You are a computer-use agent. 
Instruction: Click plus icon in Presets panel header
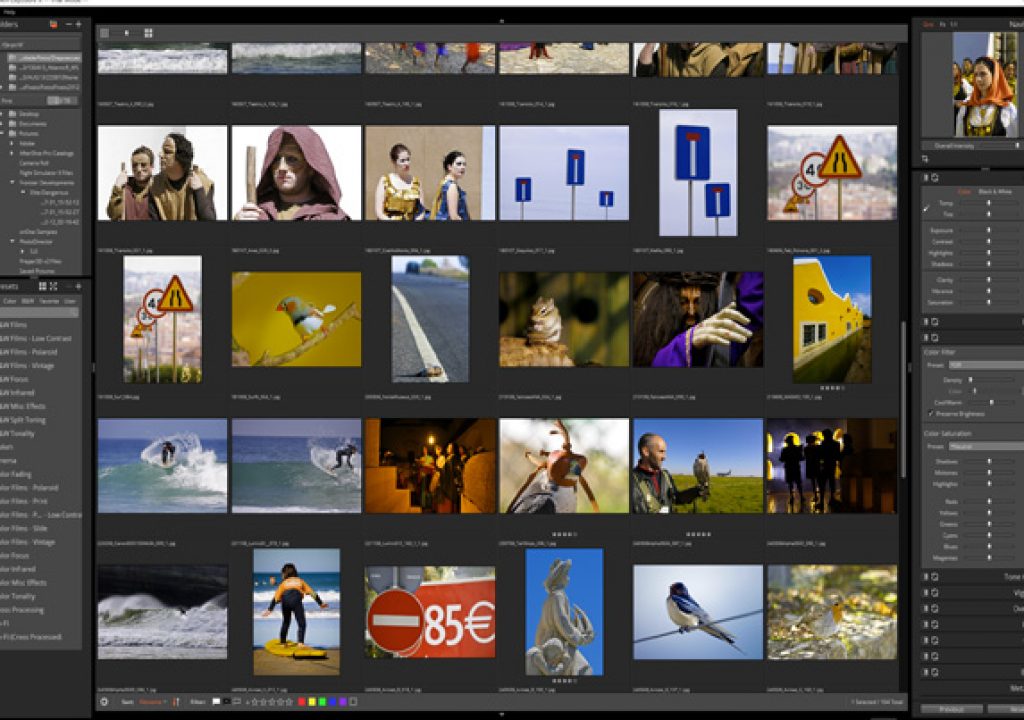tap(78, 286)
